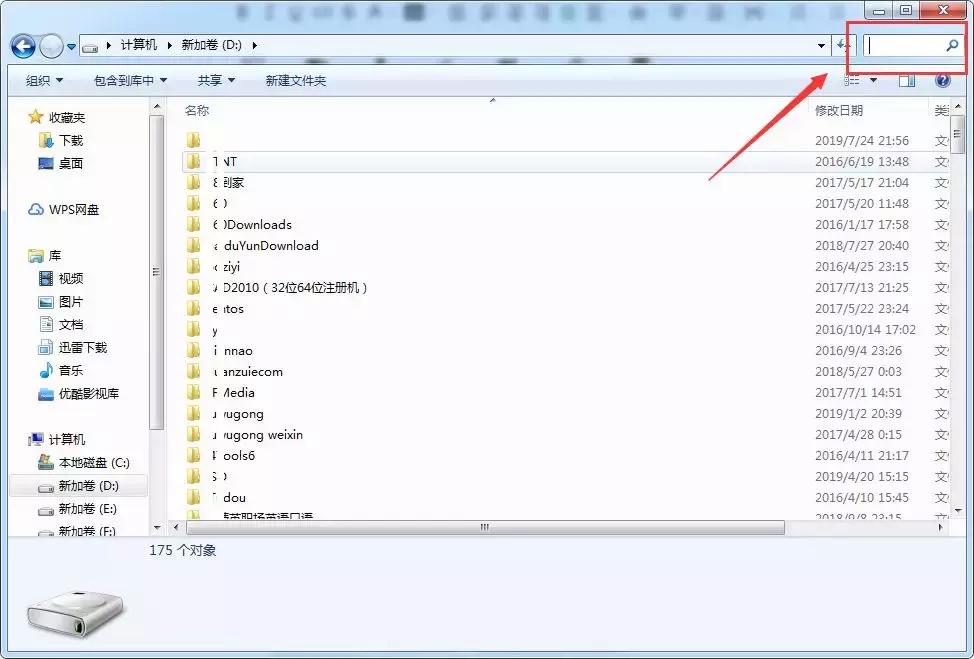
Task: Open the 共享 sharing menu
Action: [213, 80]
